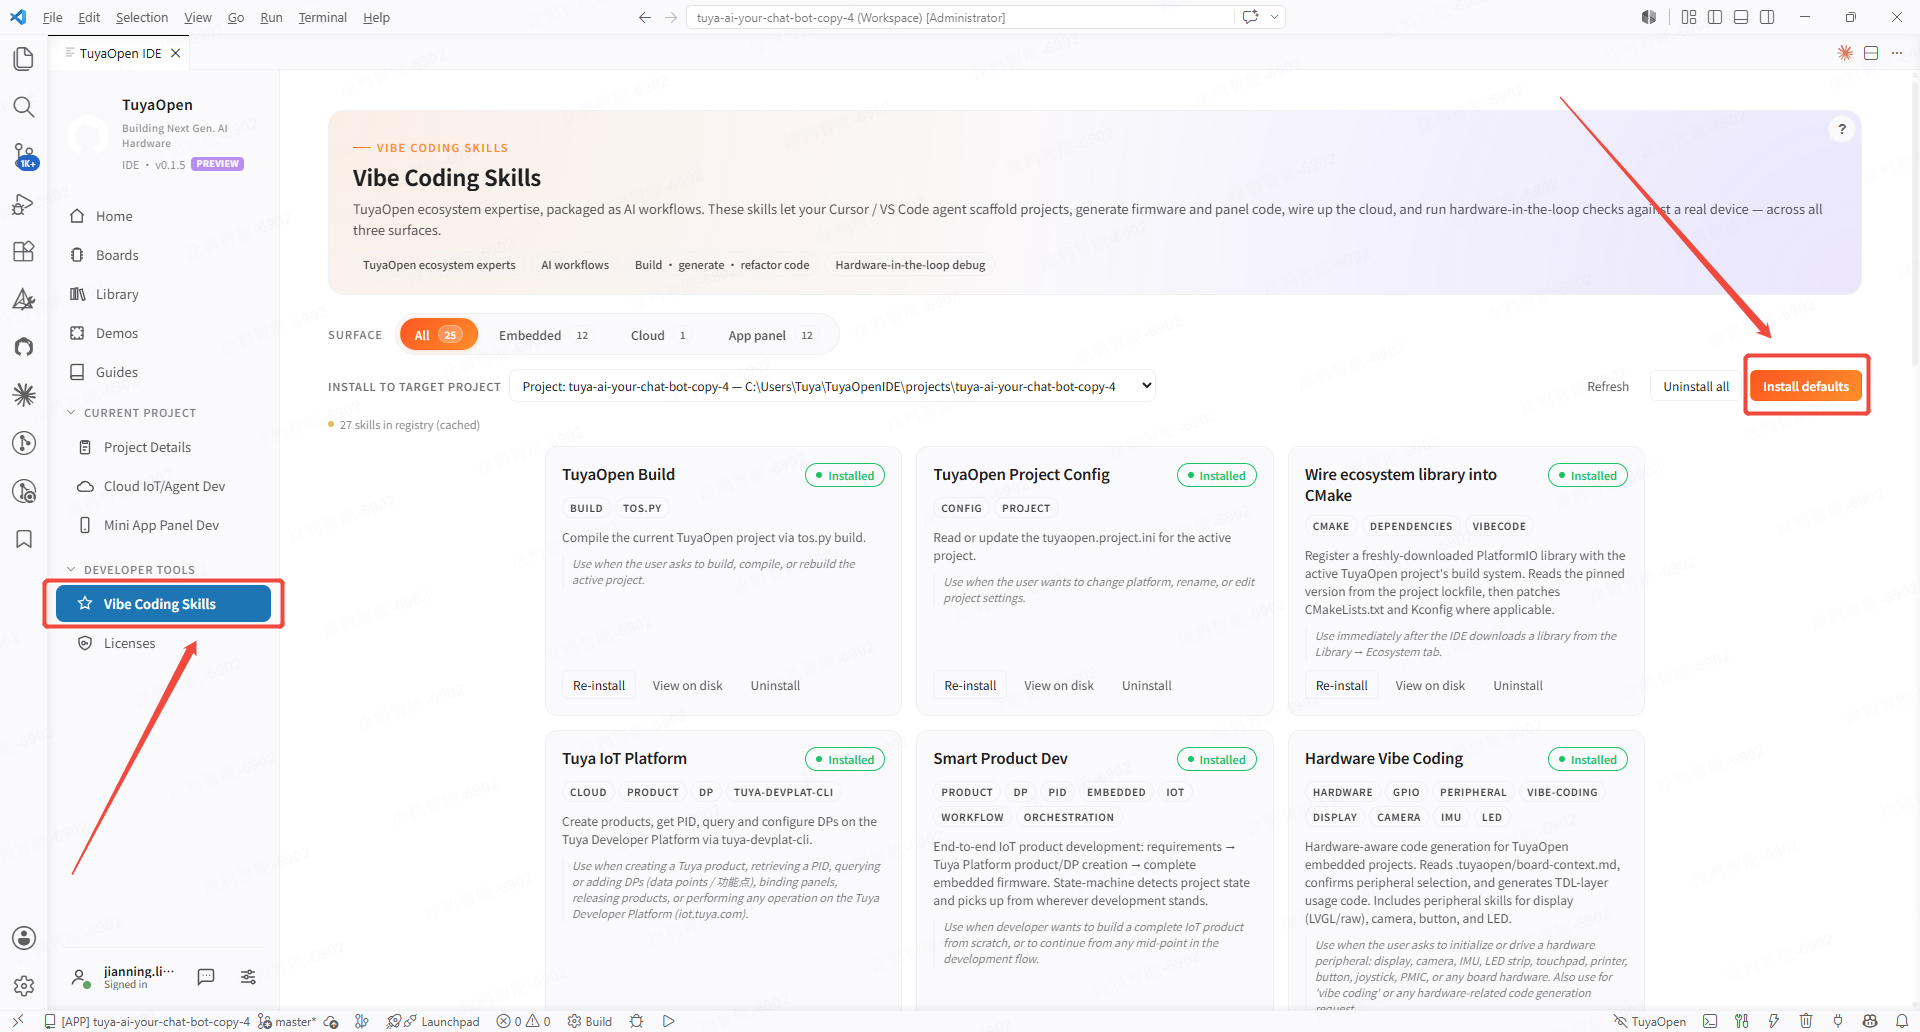This screenshot has width=1920, height=1032.
Task: Close the TuyaOpen IDE tab
Action: (176, 53)
